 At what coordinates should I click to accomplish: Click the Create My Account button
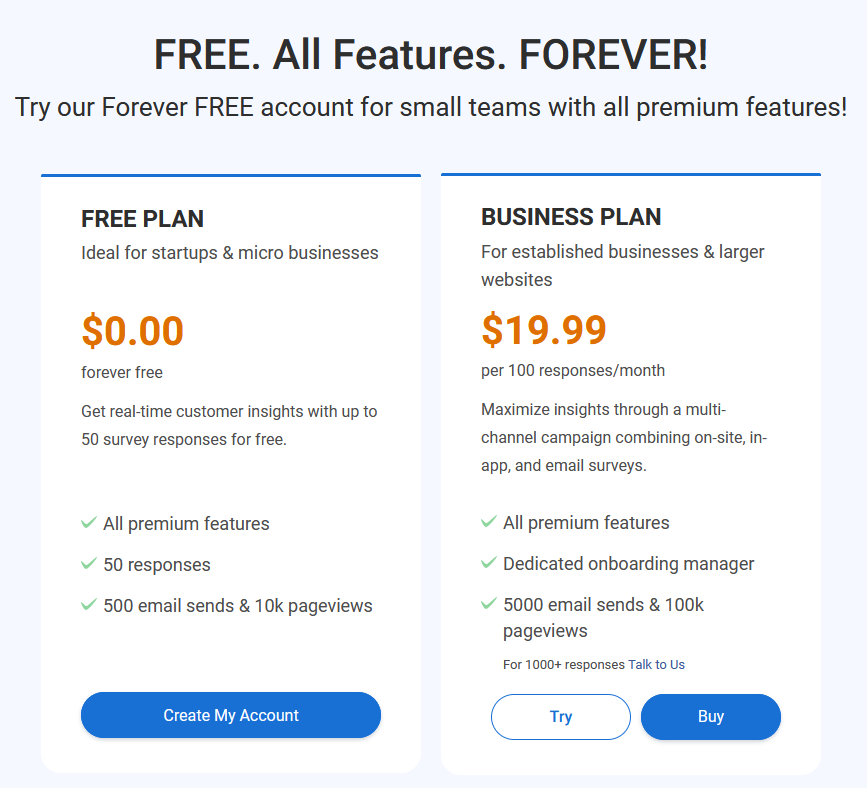pos(231,715)
